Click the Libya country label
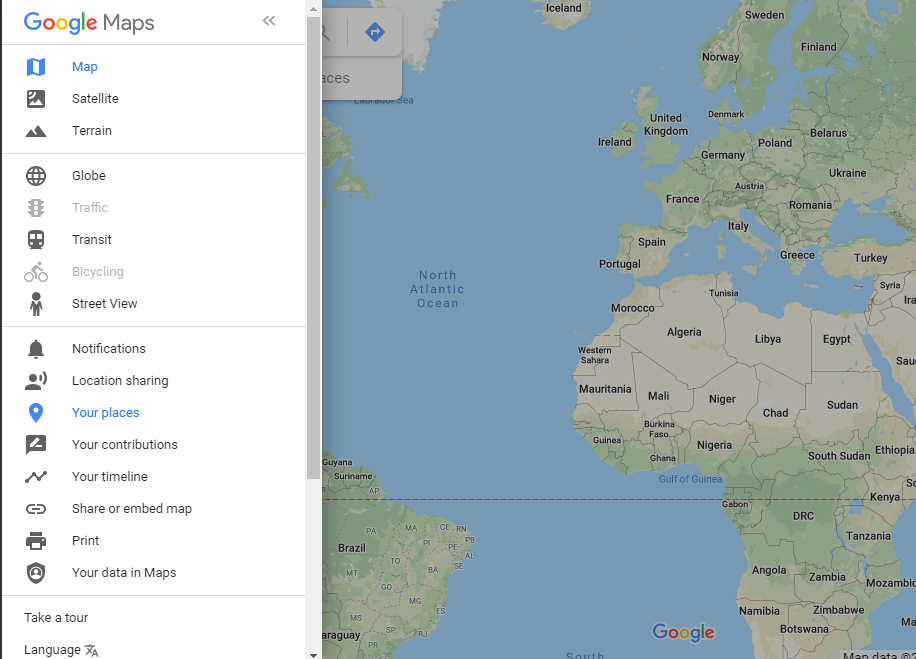 pos(767,339)
